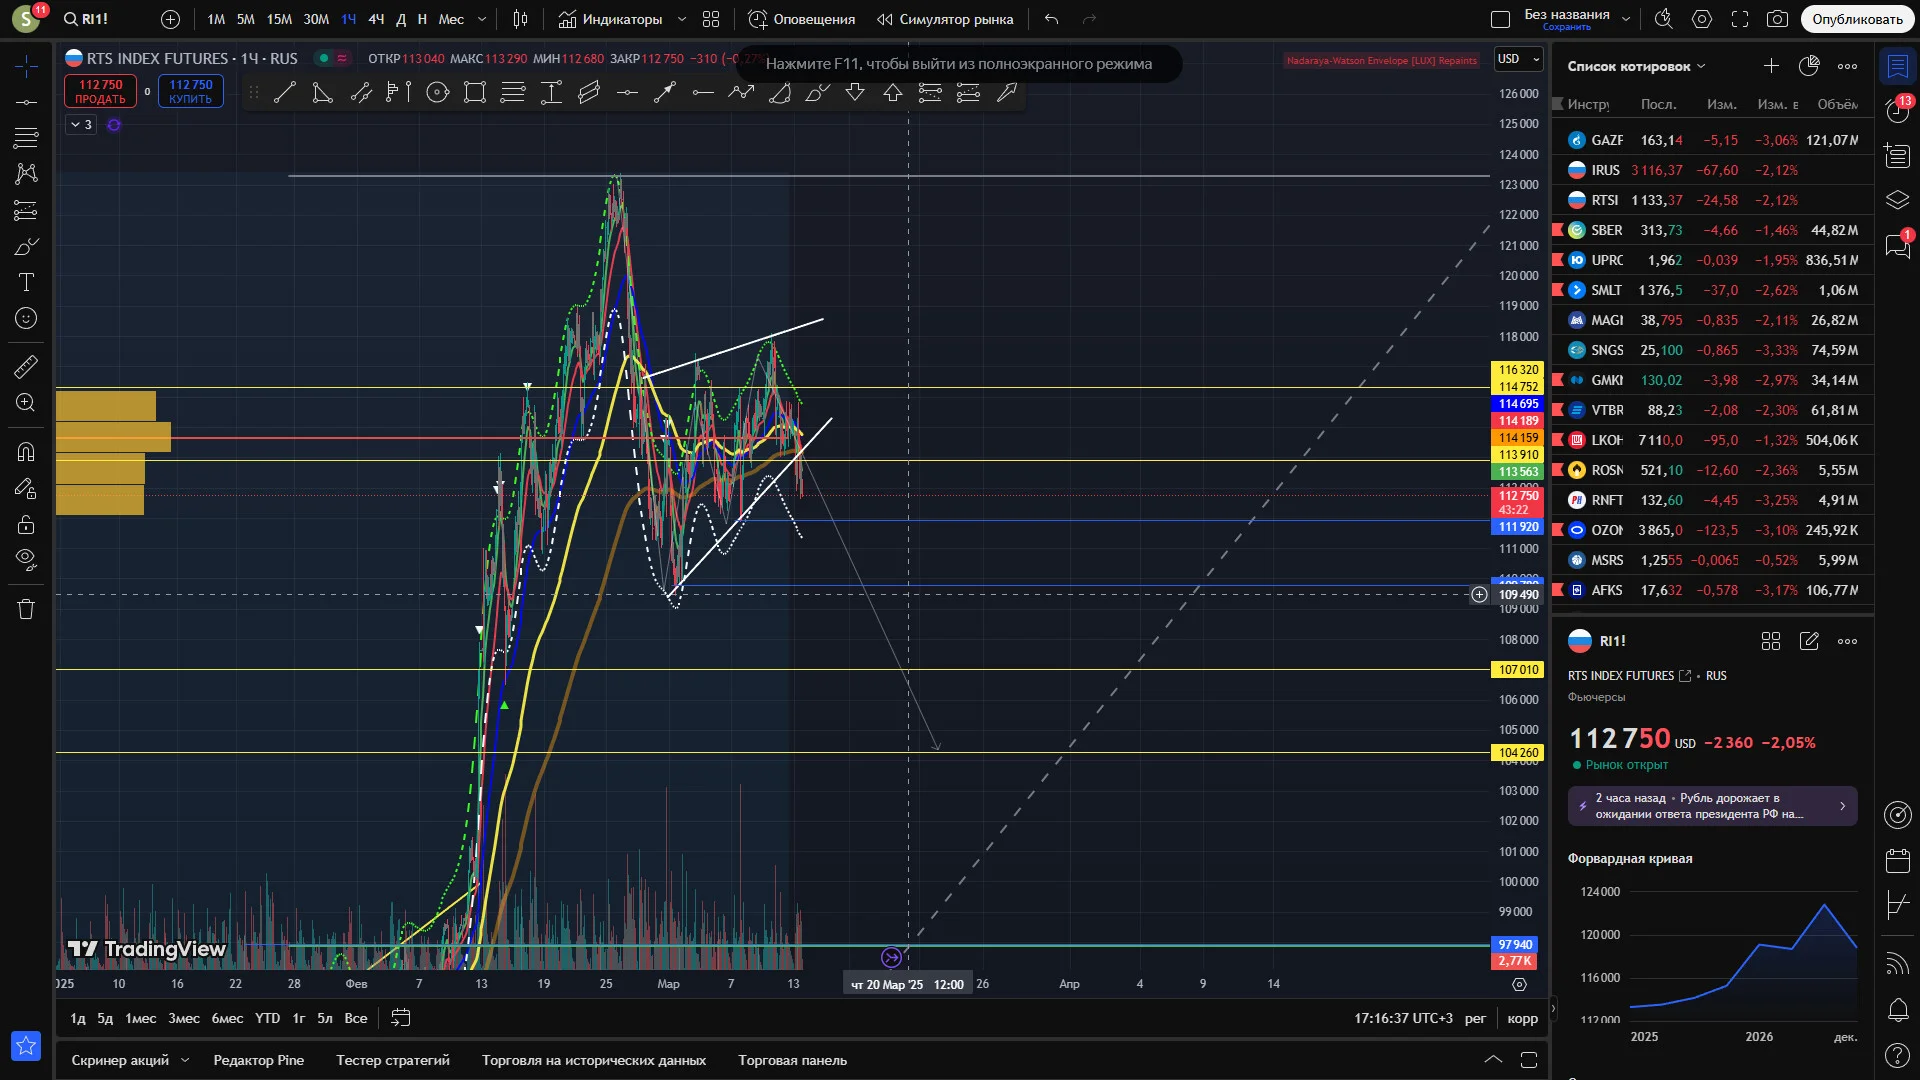Expand Список котировок watchlist dropdown

1637,66
